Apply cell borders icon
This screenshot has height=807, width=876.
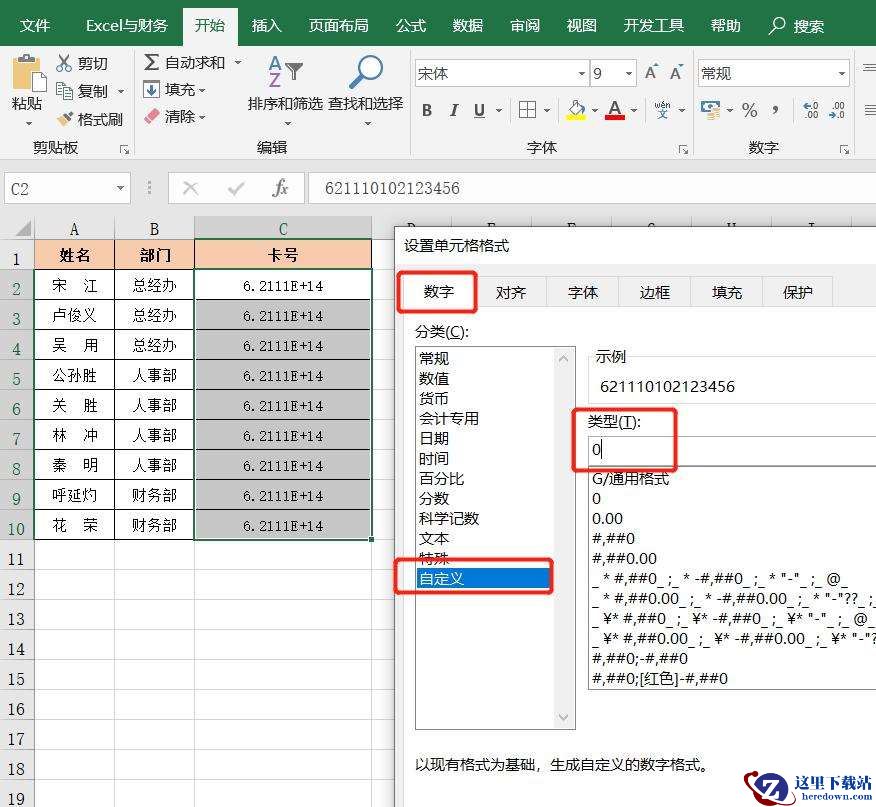(527, 110)
